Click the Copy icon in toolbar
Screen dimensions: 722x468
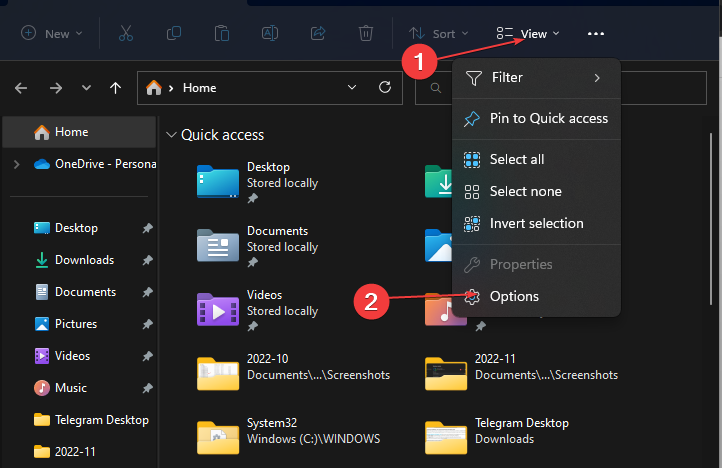[x=174, y=34]
